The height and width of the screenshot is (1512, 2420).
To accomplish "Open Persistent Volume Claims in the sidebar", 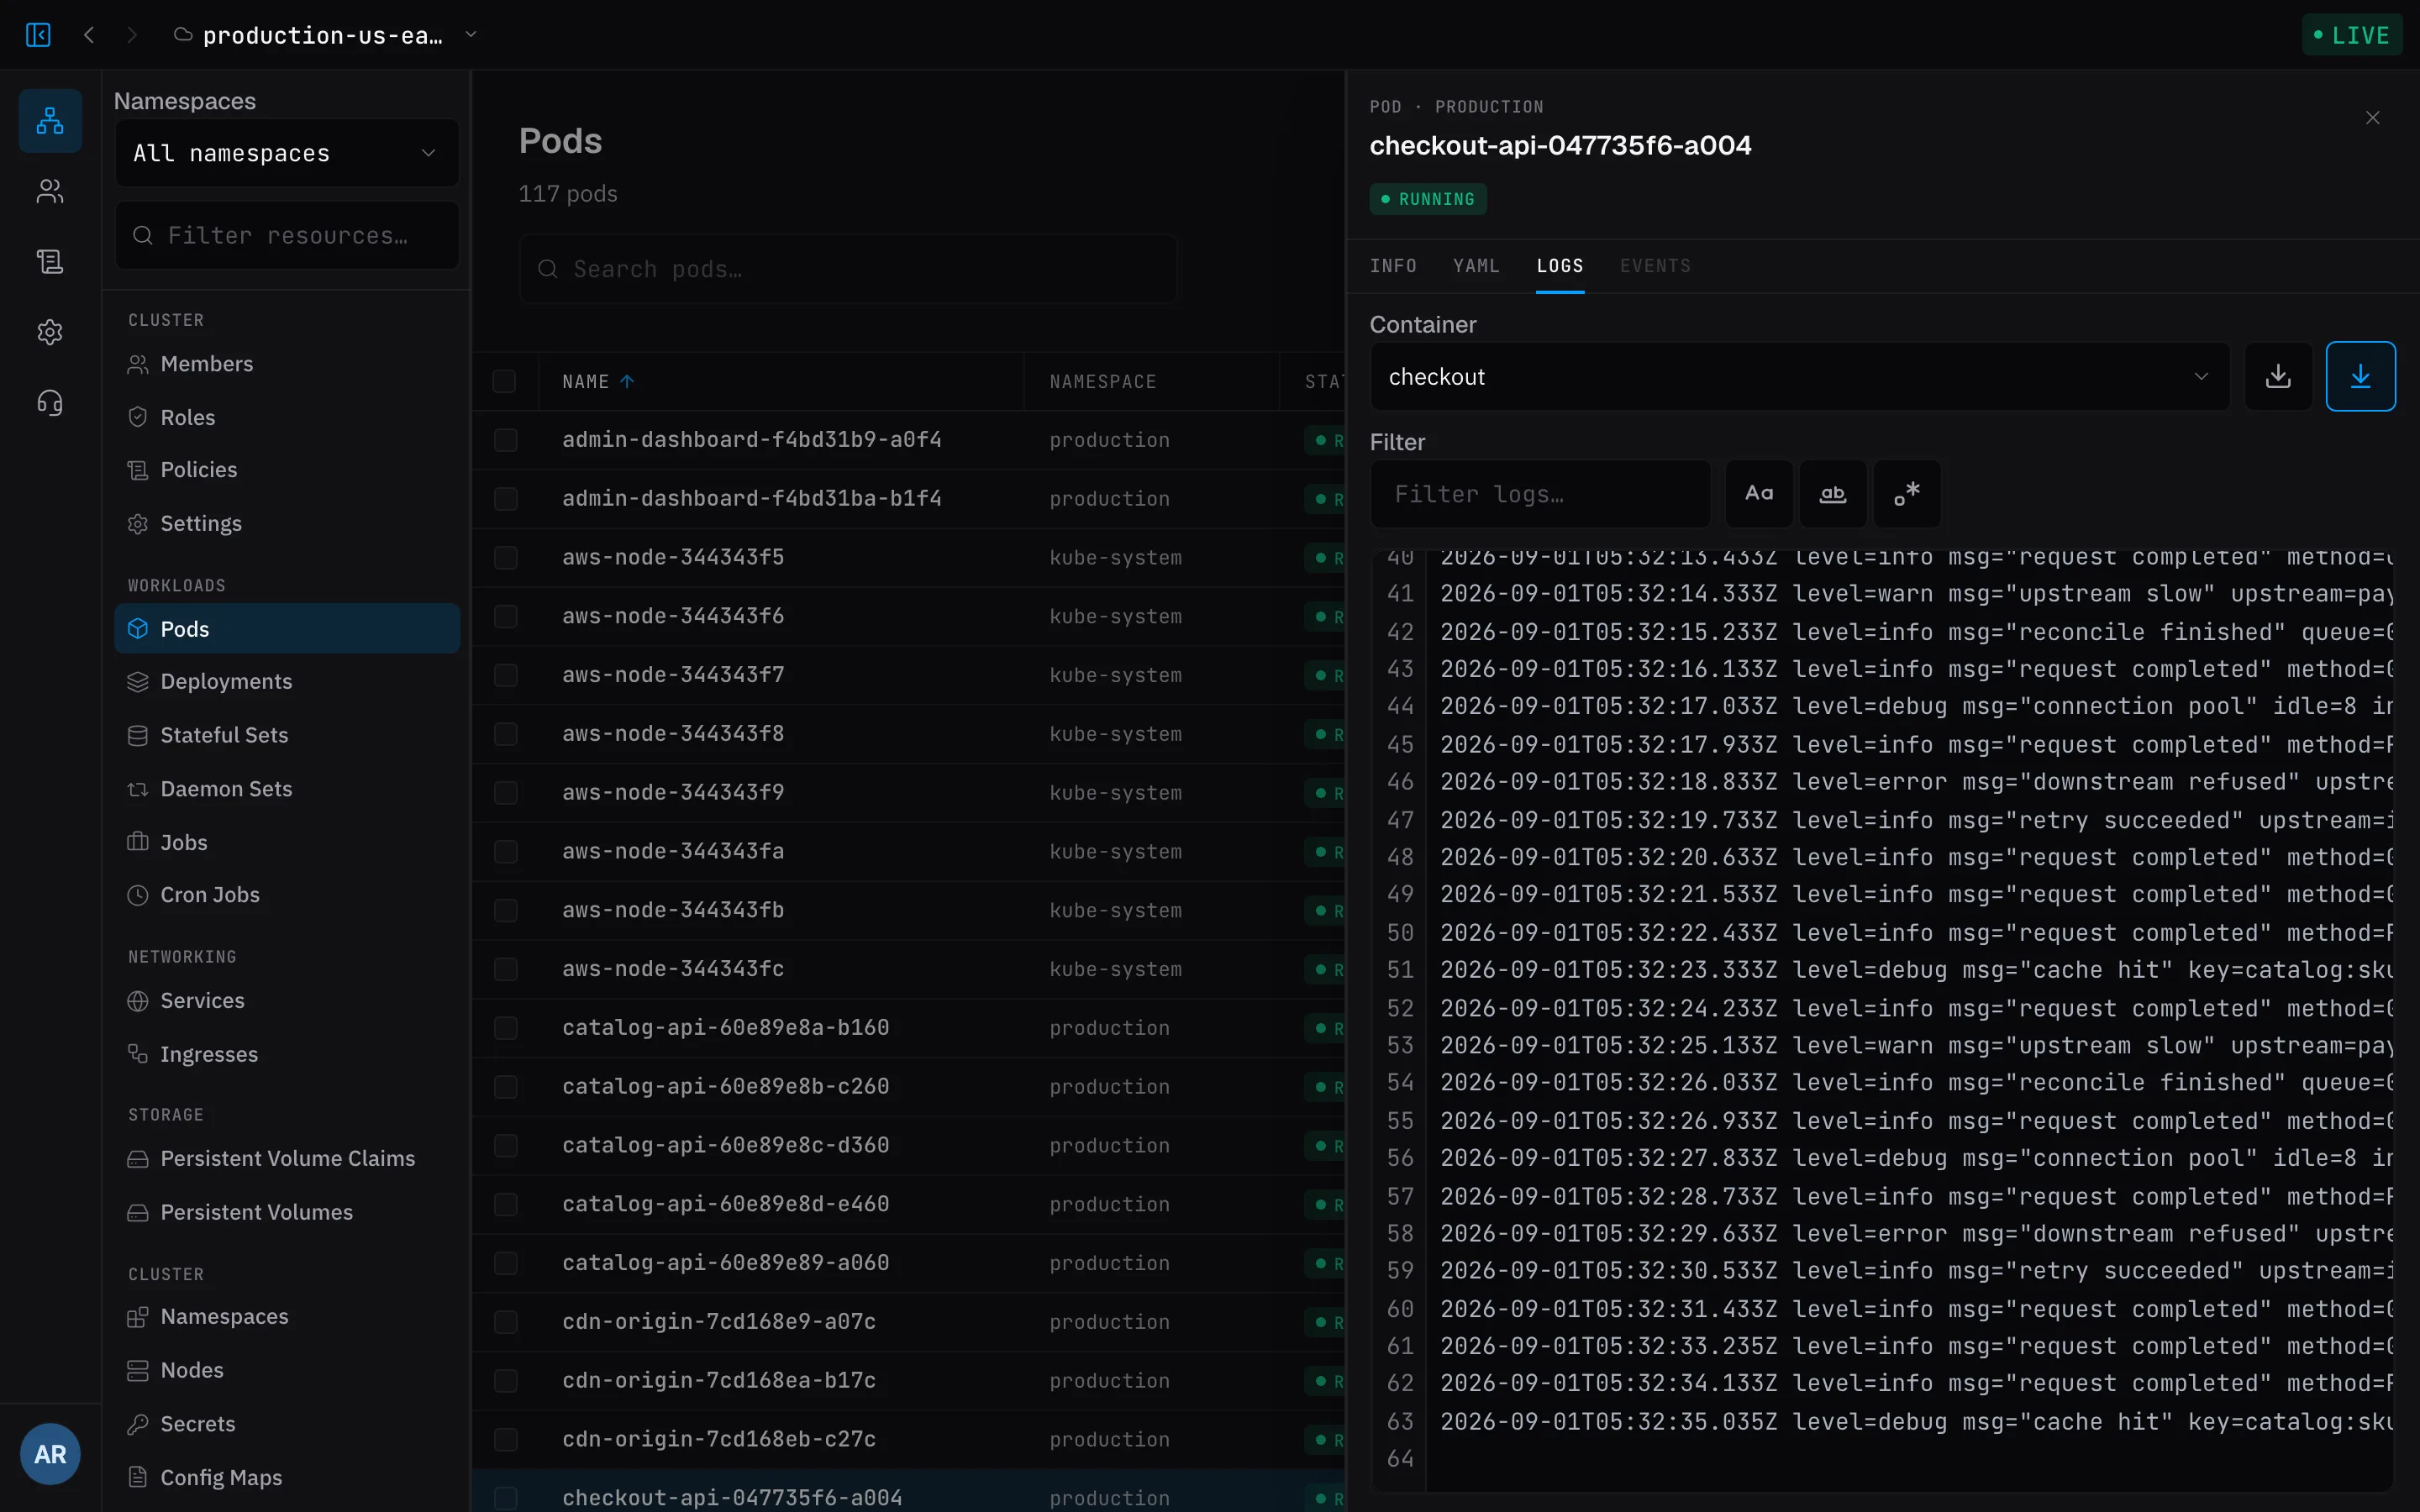I will (287, 1159).
